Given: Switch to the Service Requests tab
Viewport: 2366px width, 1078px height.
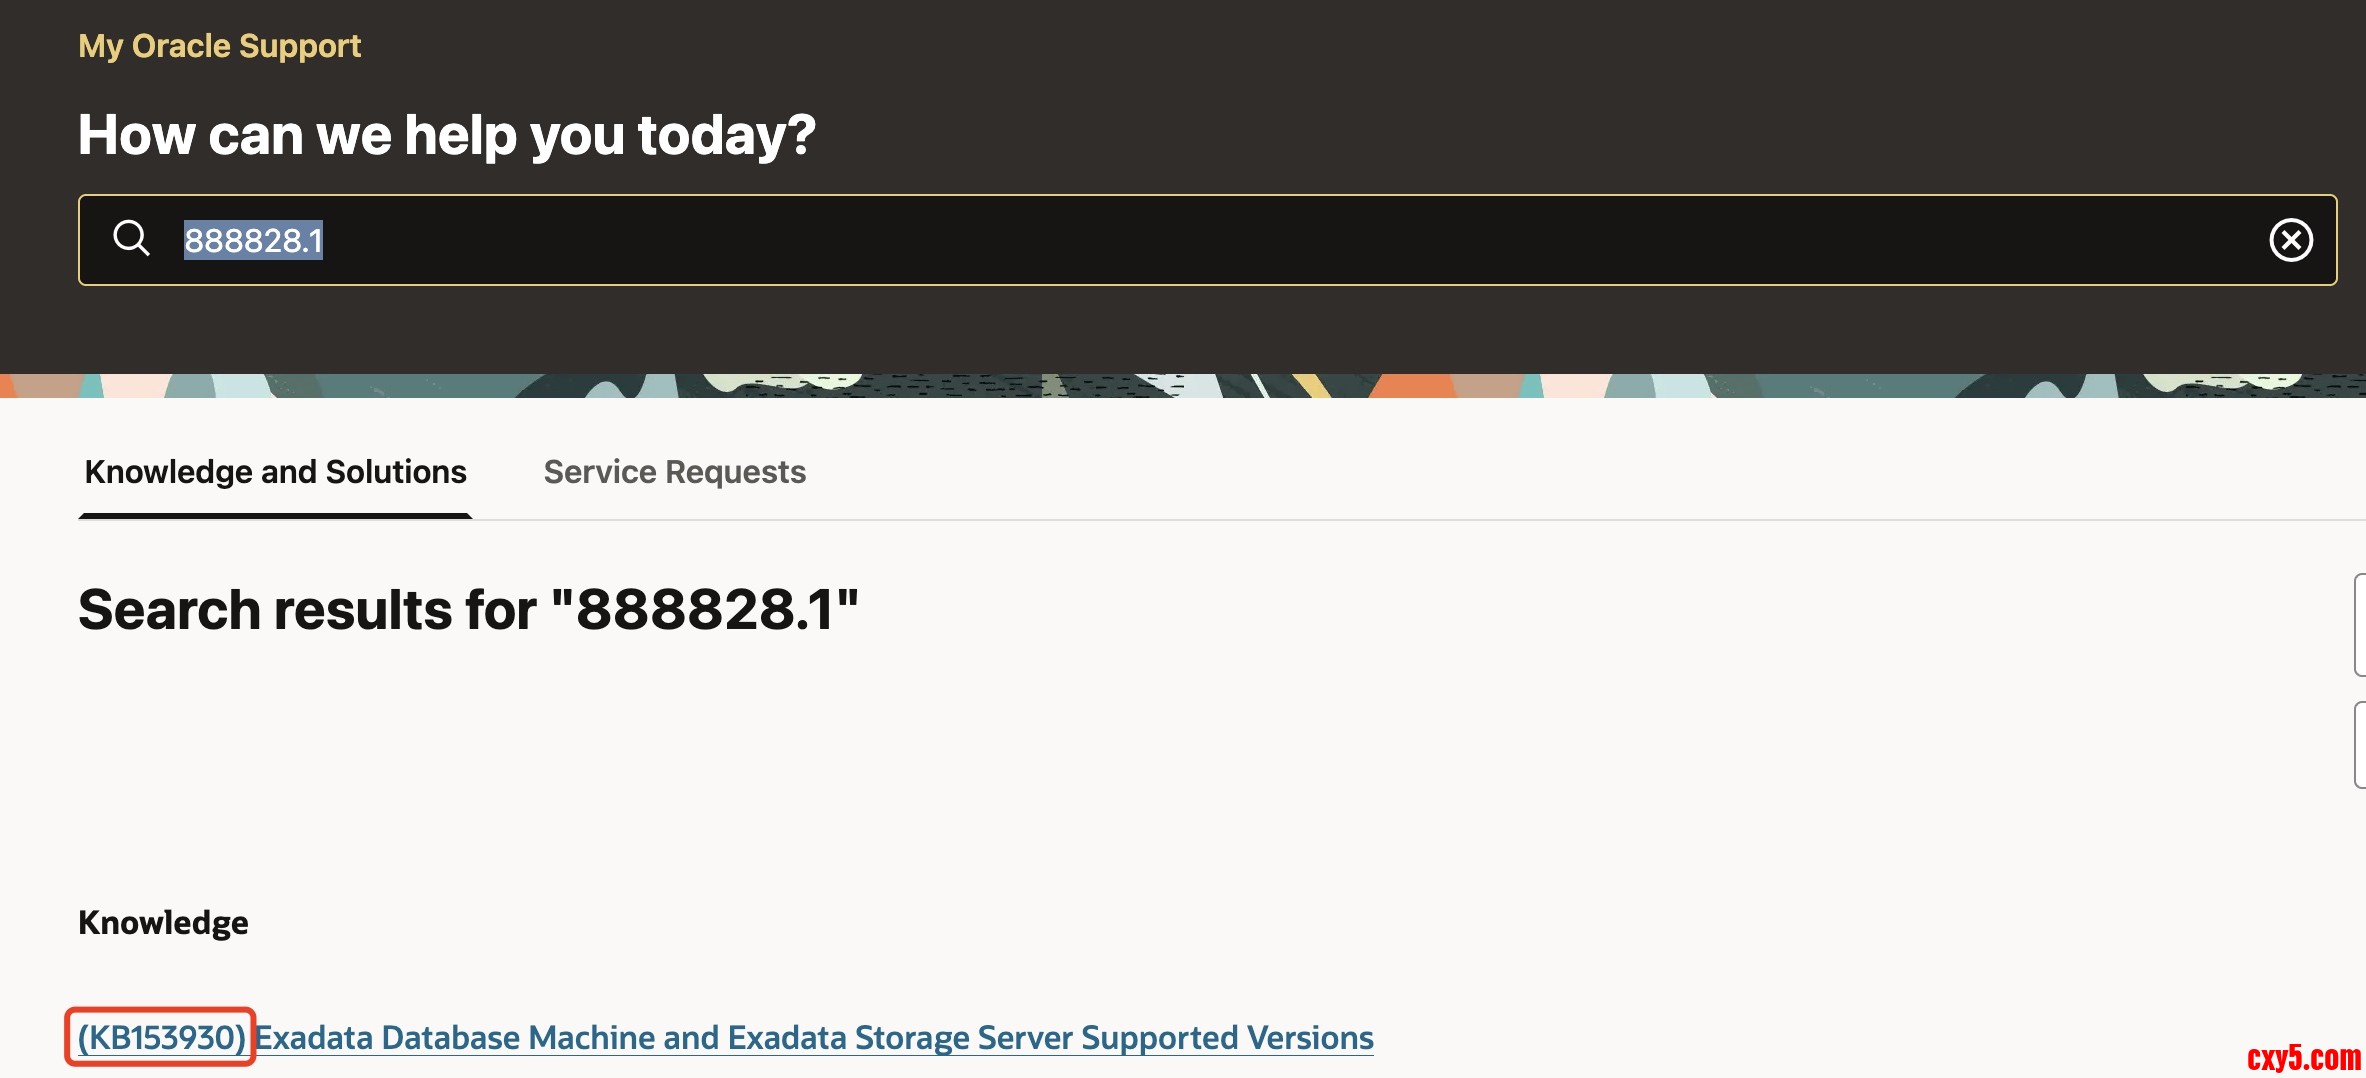Looking at the screenshot, I should pos(674,472).
